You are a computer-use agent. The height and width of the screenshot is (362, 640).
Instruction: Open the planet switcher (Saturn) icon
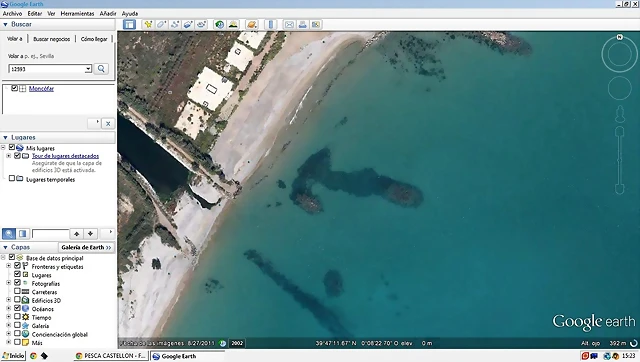click(x=252, y=24)
